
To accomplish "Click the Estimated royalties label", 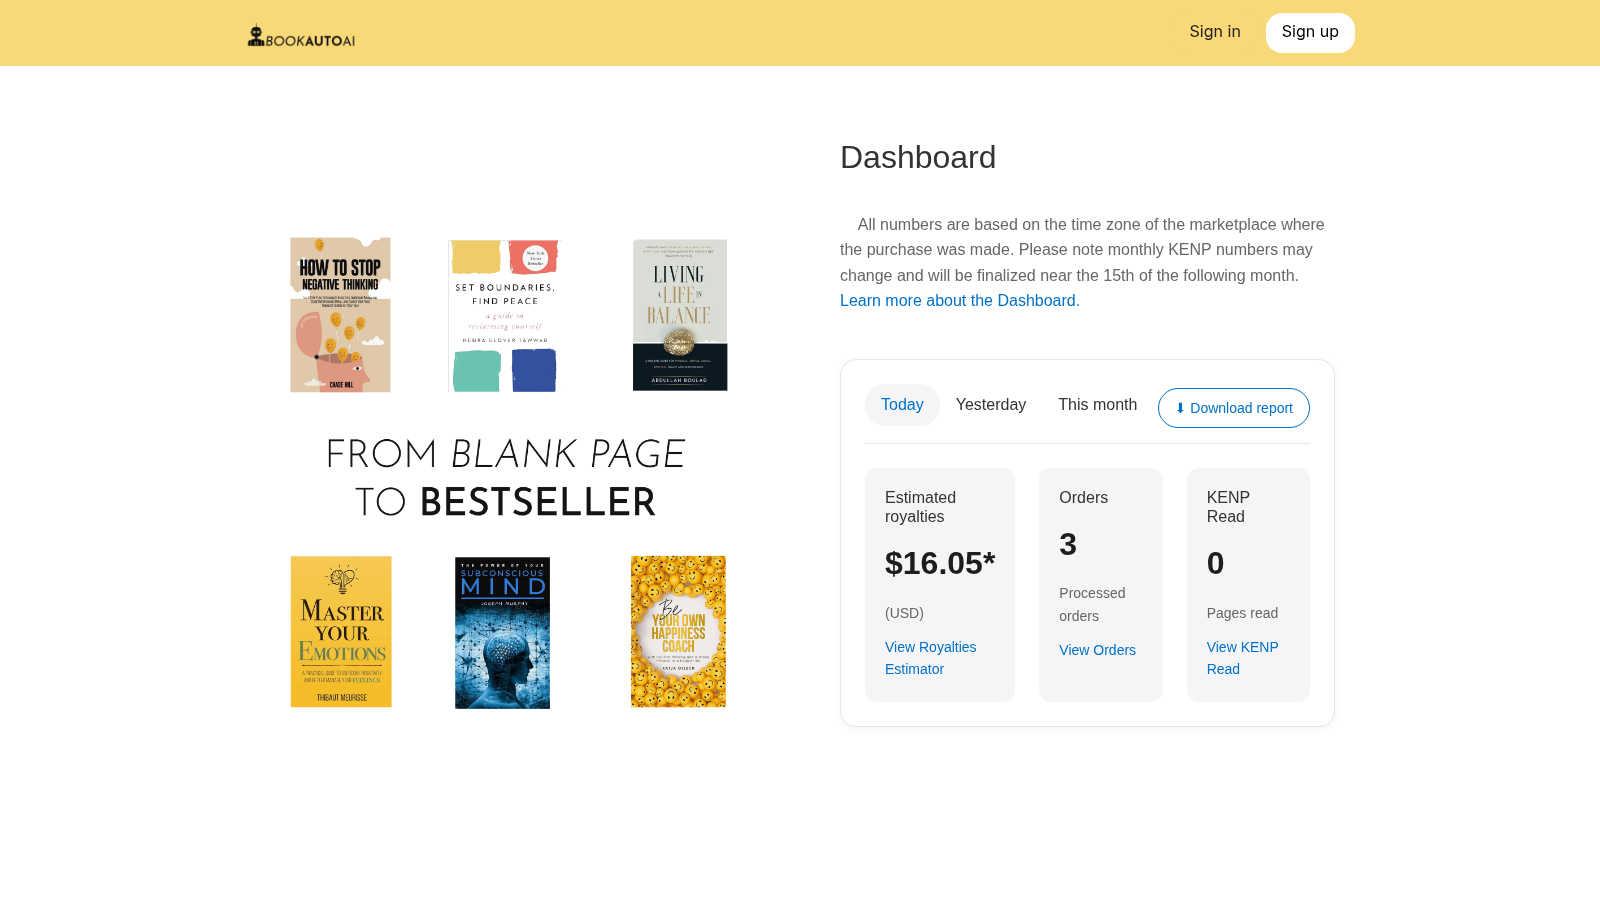I will tap(920, 507).
